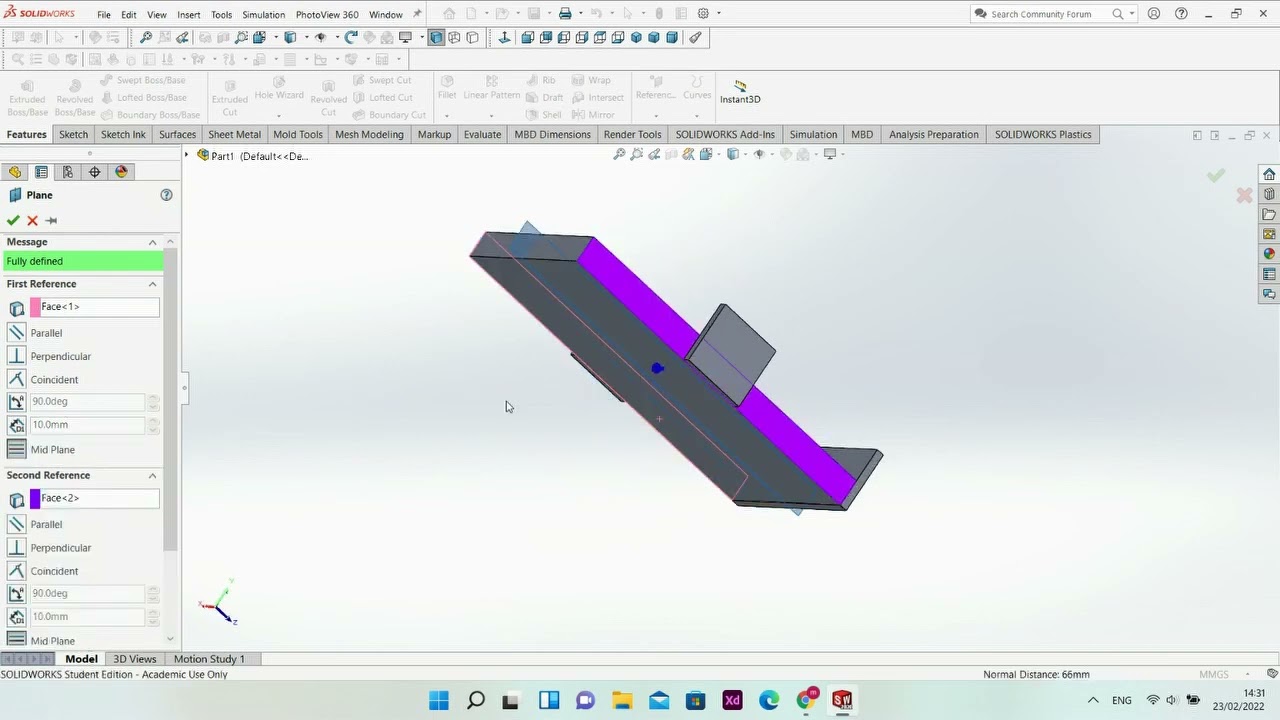The image size is (1280, 720).
Task: Toggle Coincident under Second Reference
Action: point(16,571)
